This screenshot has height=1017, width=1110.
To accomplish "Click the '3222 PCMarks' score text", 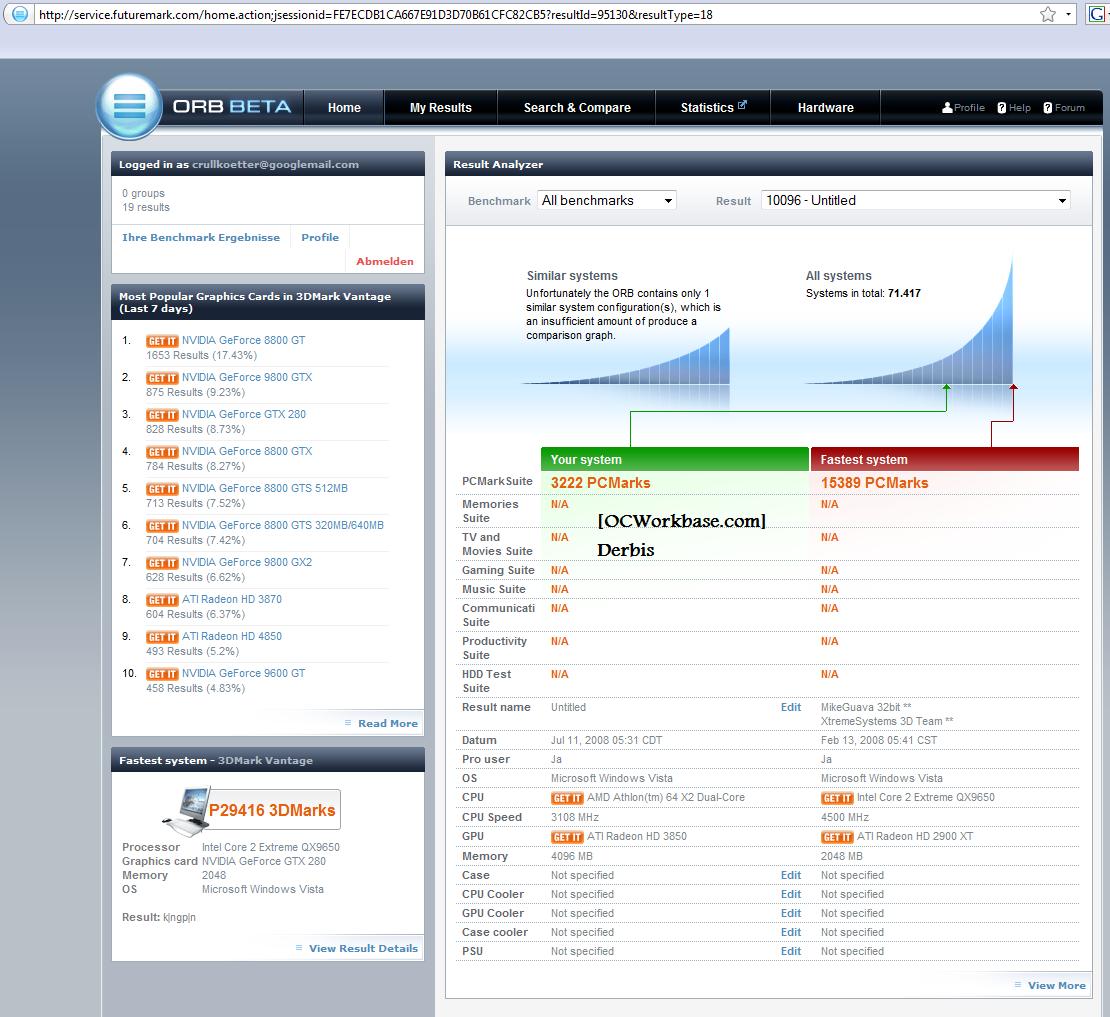I will 600,483.
